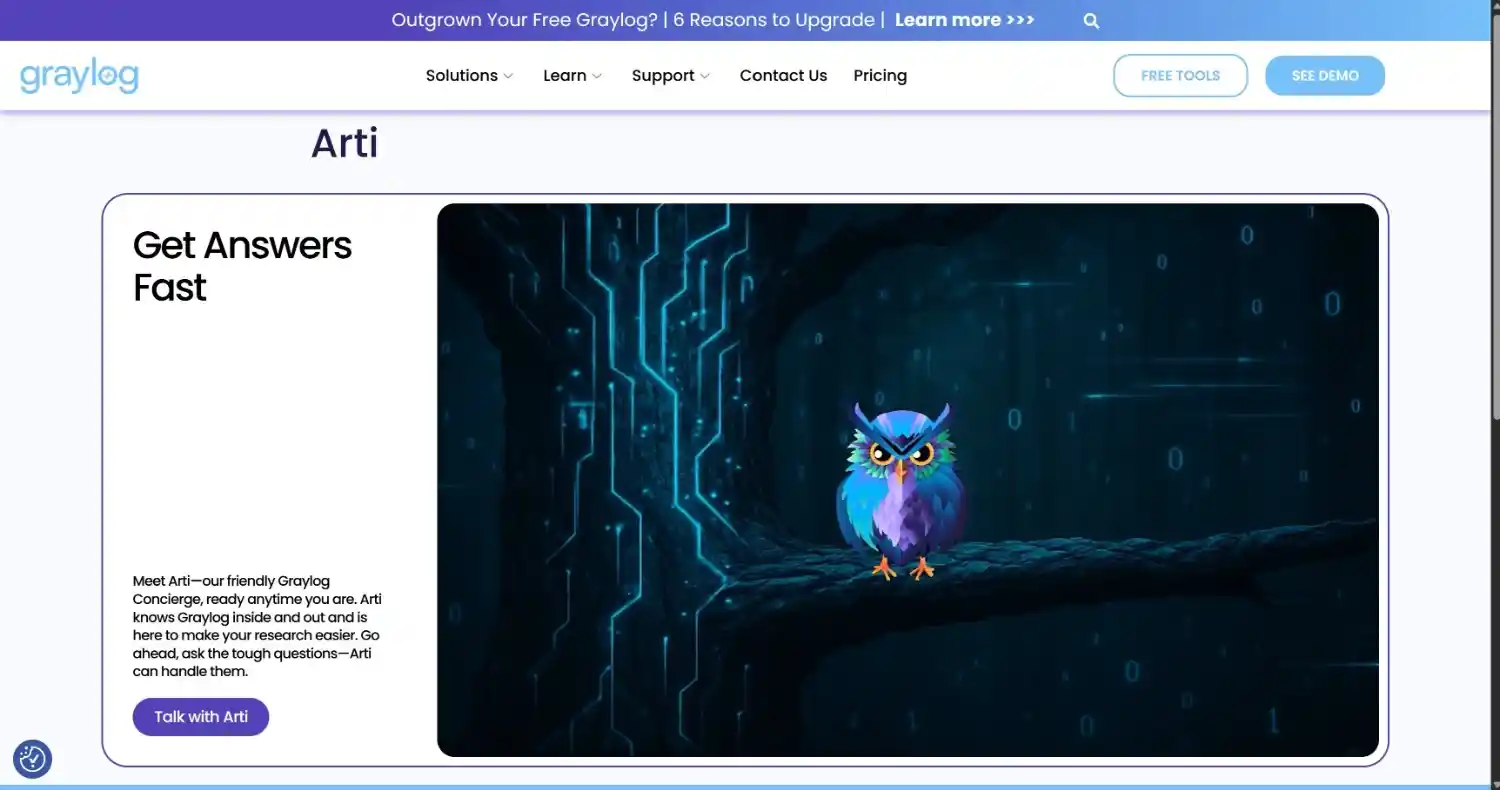Click the Arti page heading

(345, 143)
